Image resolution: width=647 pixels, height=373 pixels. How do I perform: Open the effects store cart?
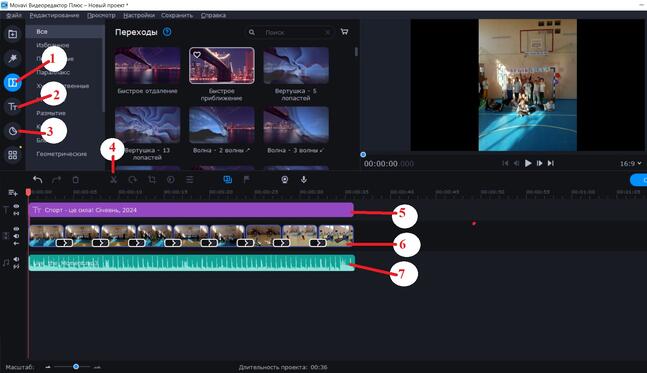[x=344, y=32]
